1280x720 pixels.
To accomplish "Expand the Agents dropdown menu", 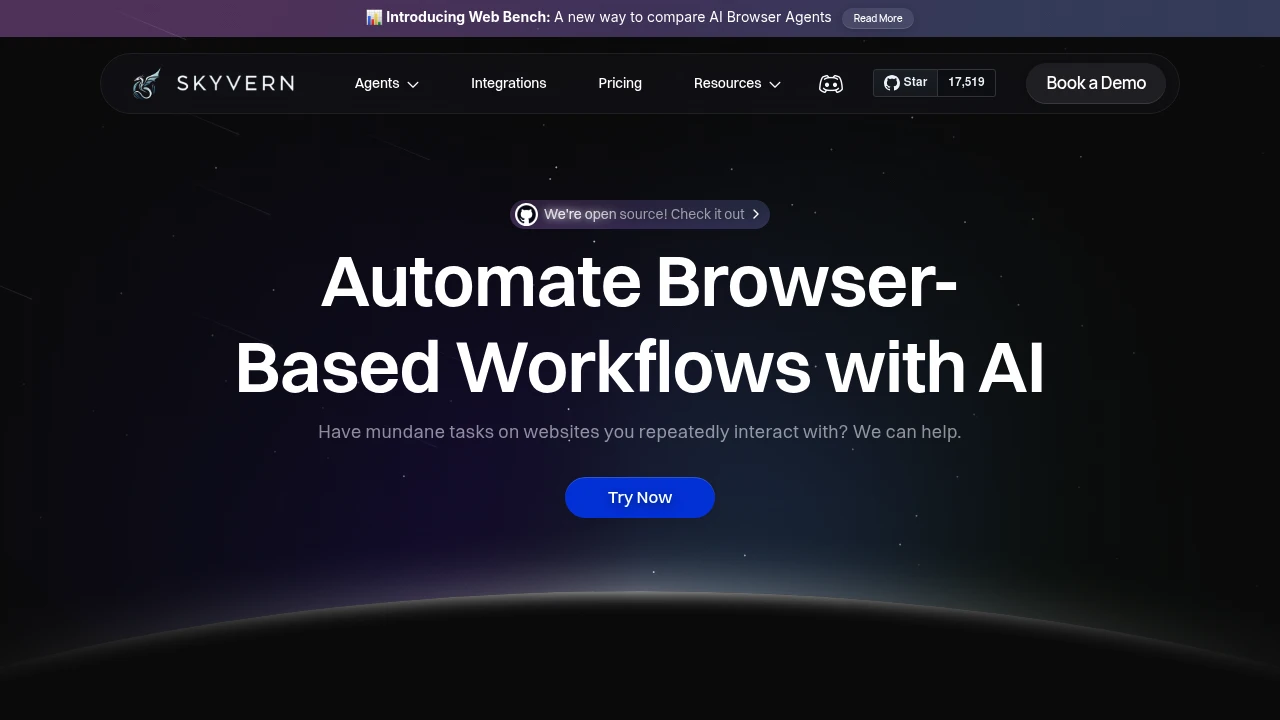I will (387, 84).
